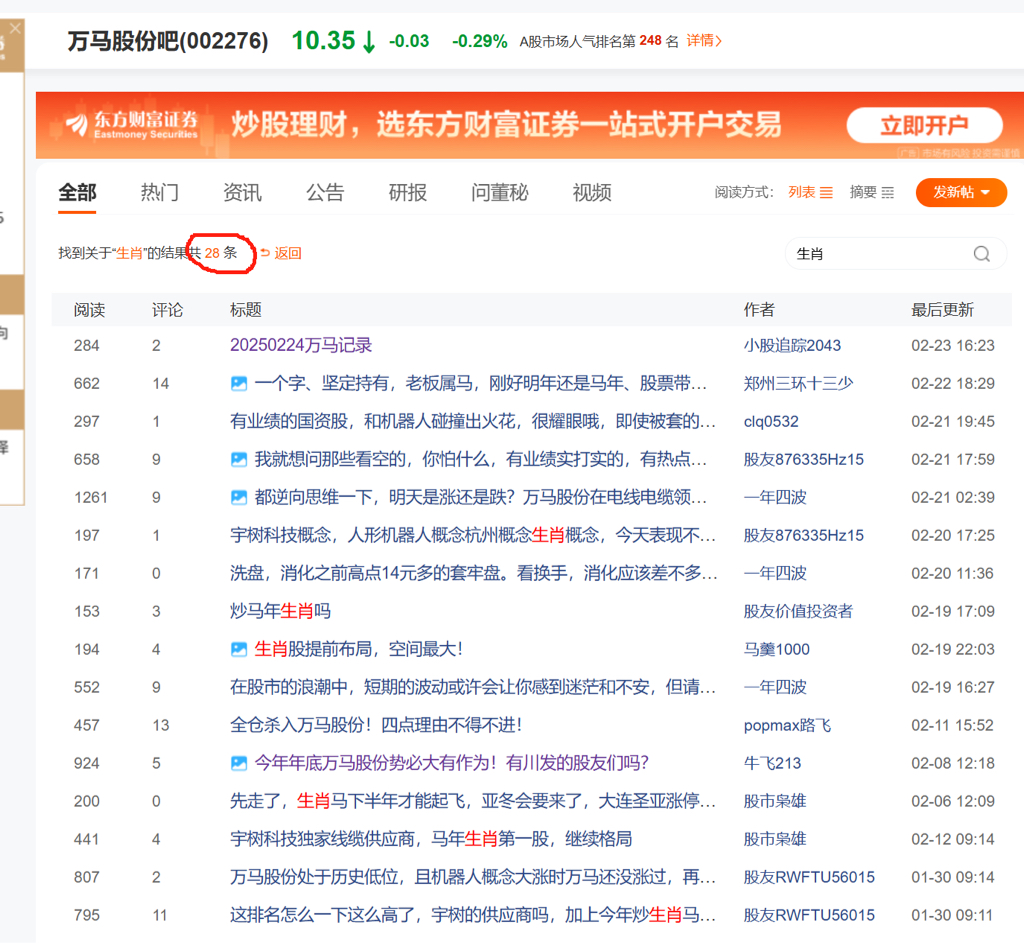Click image icon beside 一个字、坚定持有 post
Viewport: 1024px width, 943px height.
click(x=239, y=383)
